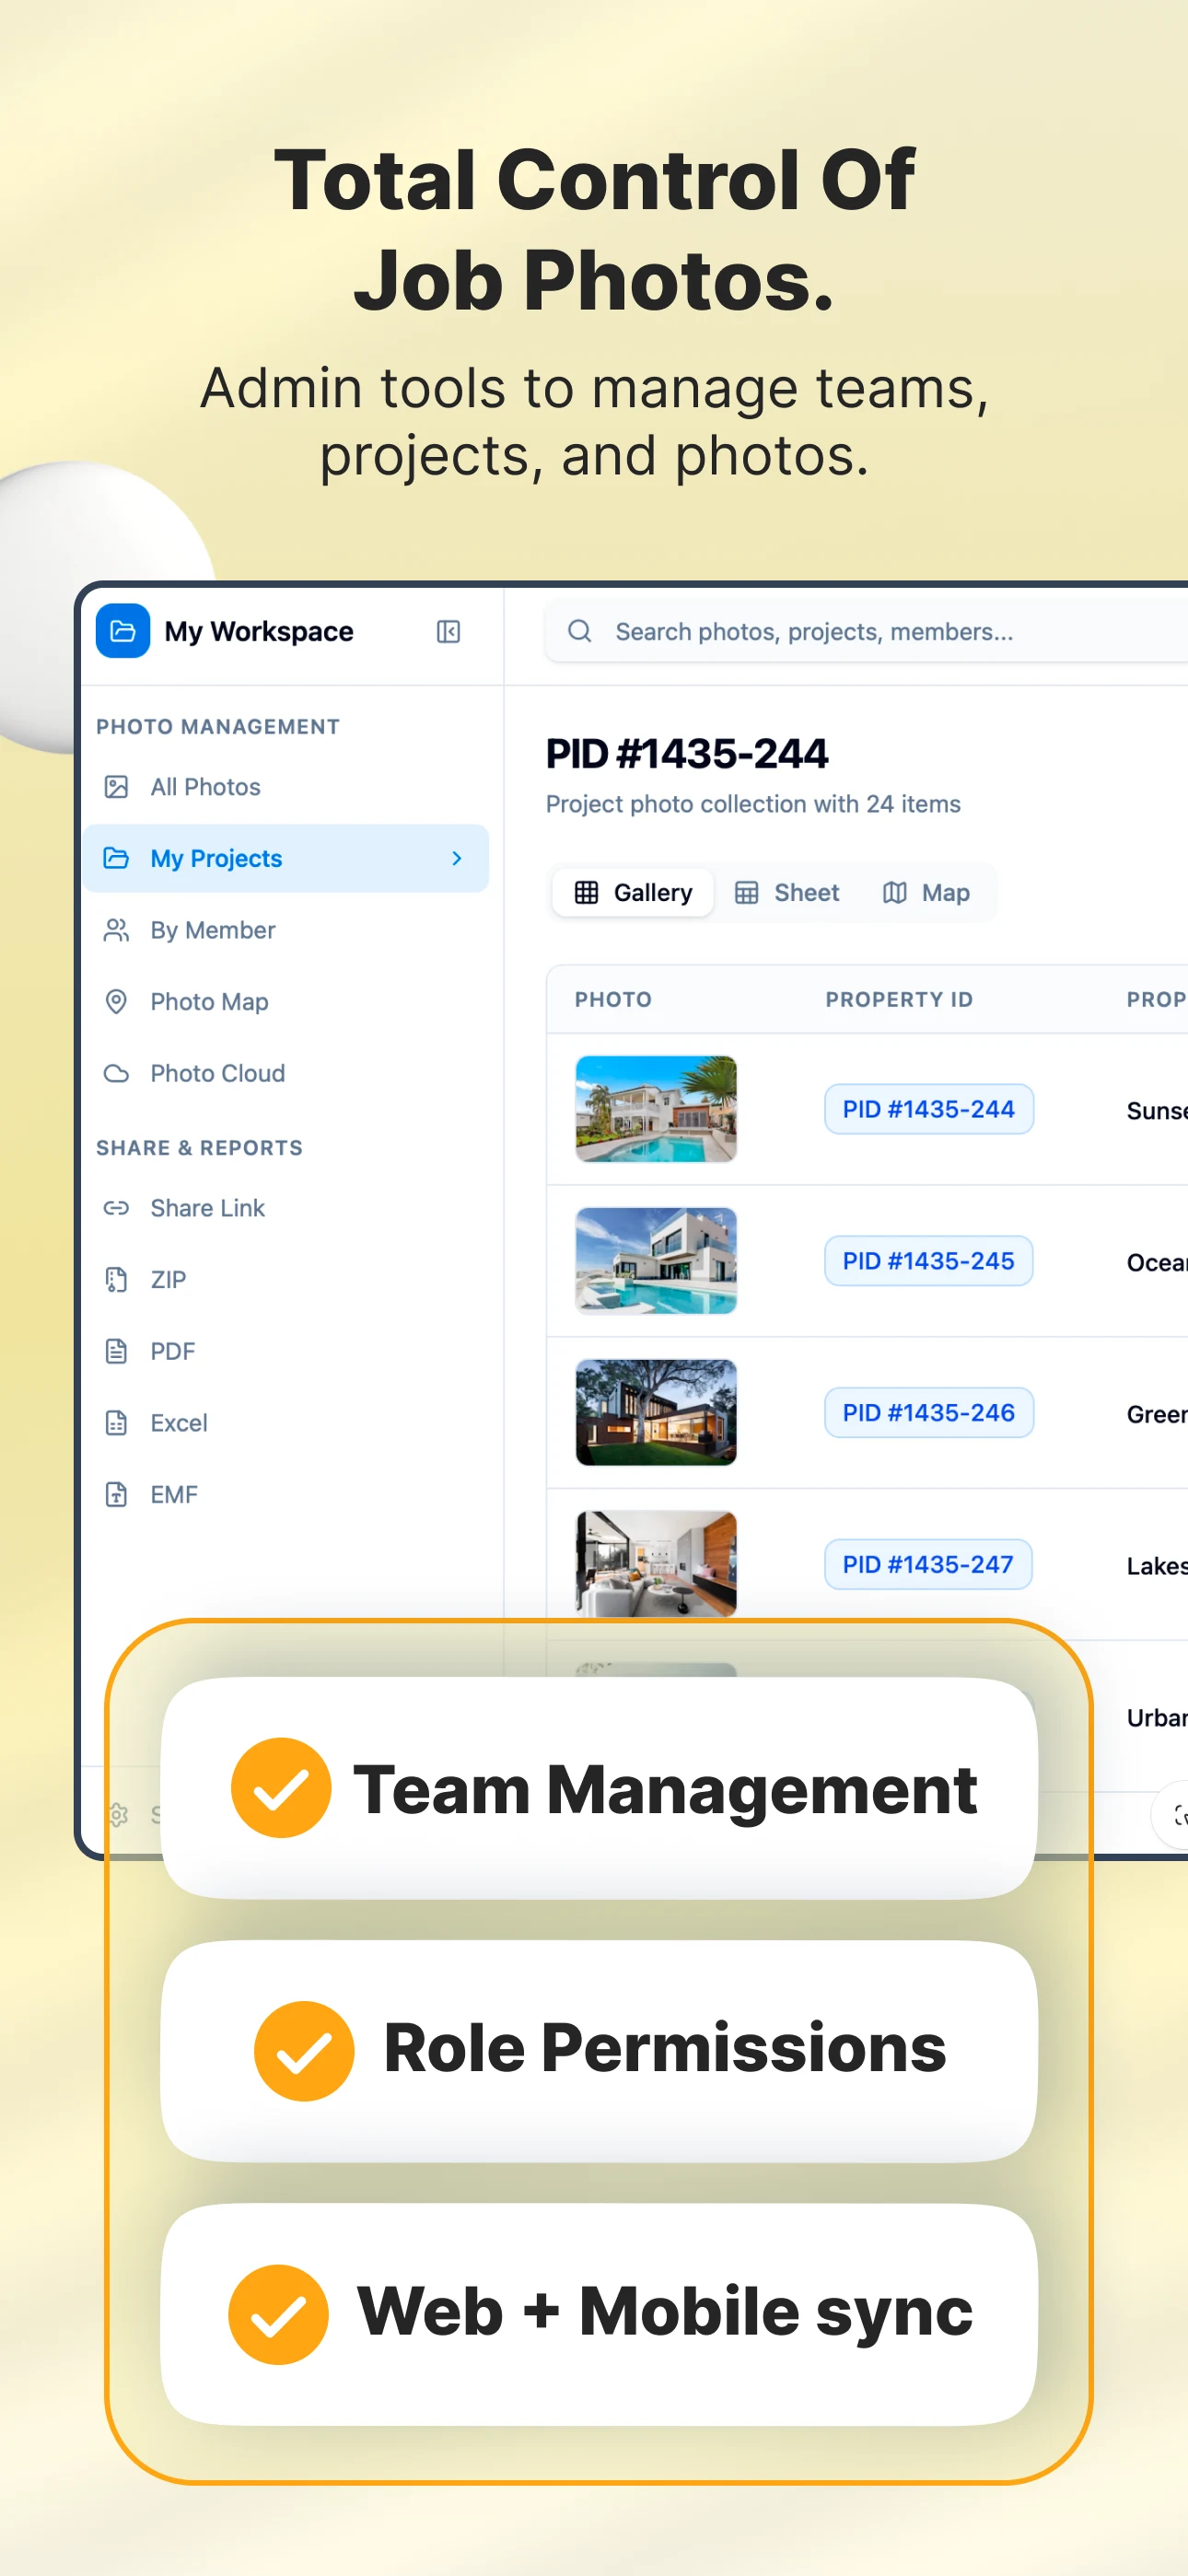1188x2576 pixels.
Task: Click the By Member people icon
Action: coord(117,930)
